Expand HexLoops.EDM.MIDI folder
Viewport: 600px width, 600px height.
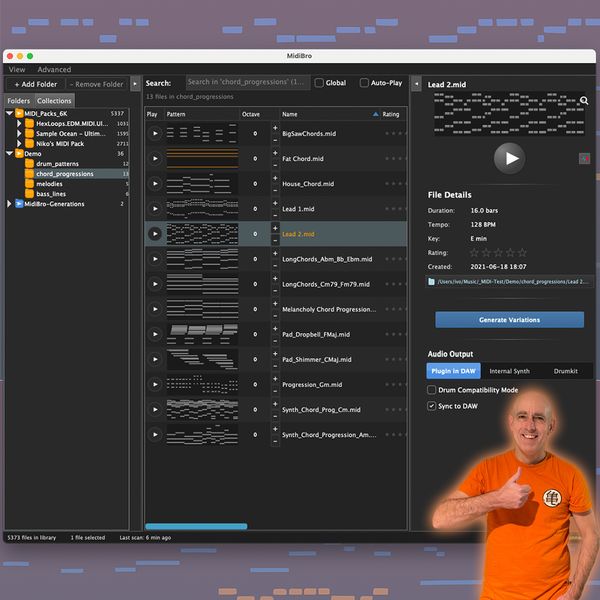click(x=19, y=124)
